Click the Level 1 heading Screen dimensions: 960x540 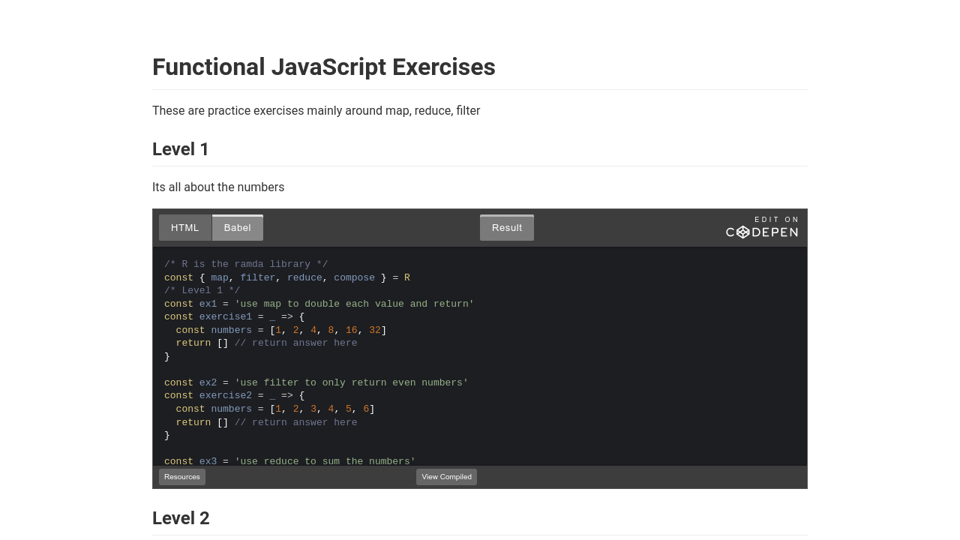point(181,149)
